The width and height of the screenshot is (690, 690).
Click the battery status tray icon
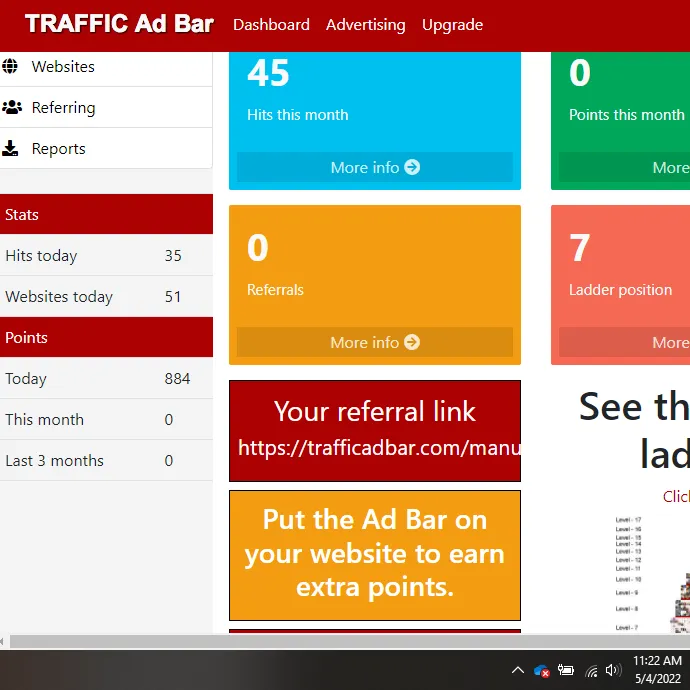(x=565, y=670)
